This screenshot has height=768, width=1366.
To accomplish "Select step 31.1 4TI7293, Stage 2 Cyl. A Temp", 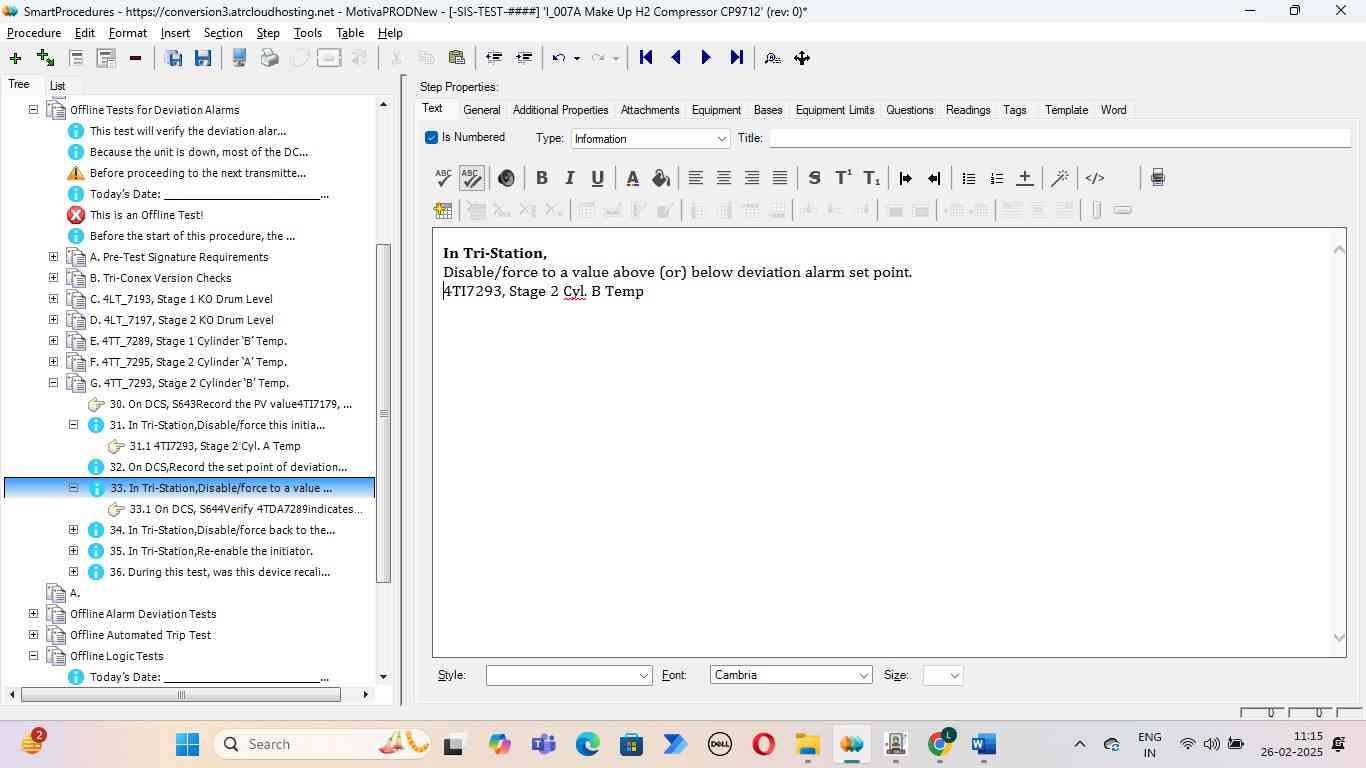I will pyautogui.click(x=214, y=446).
